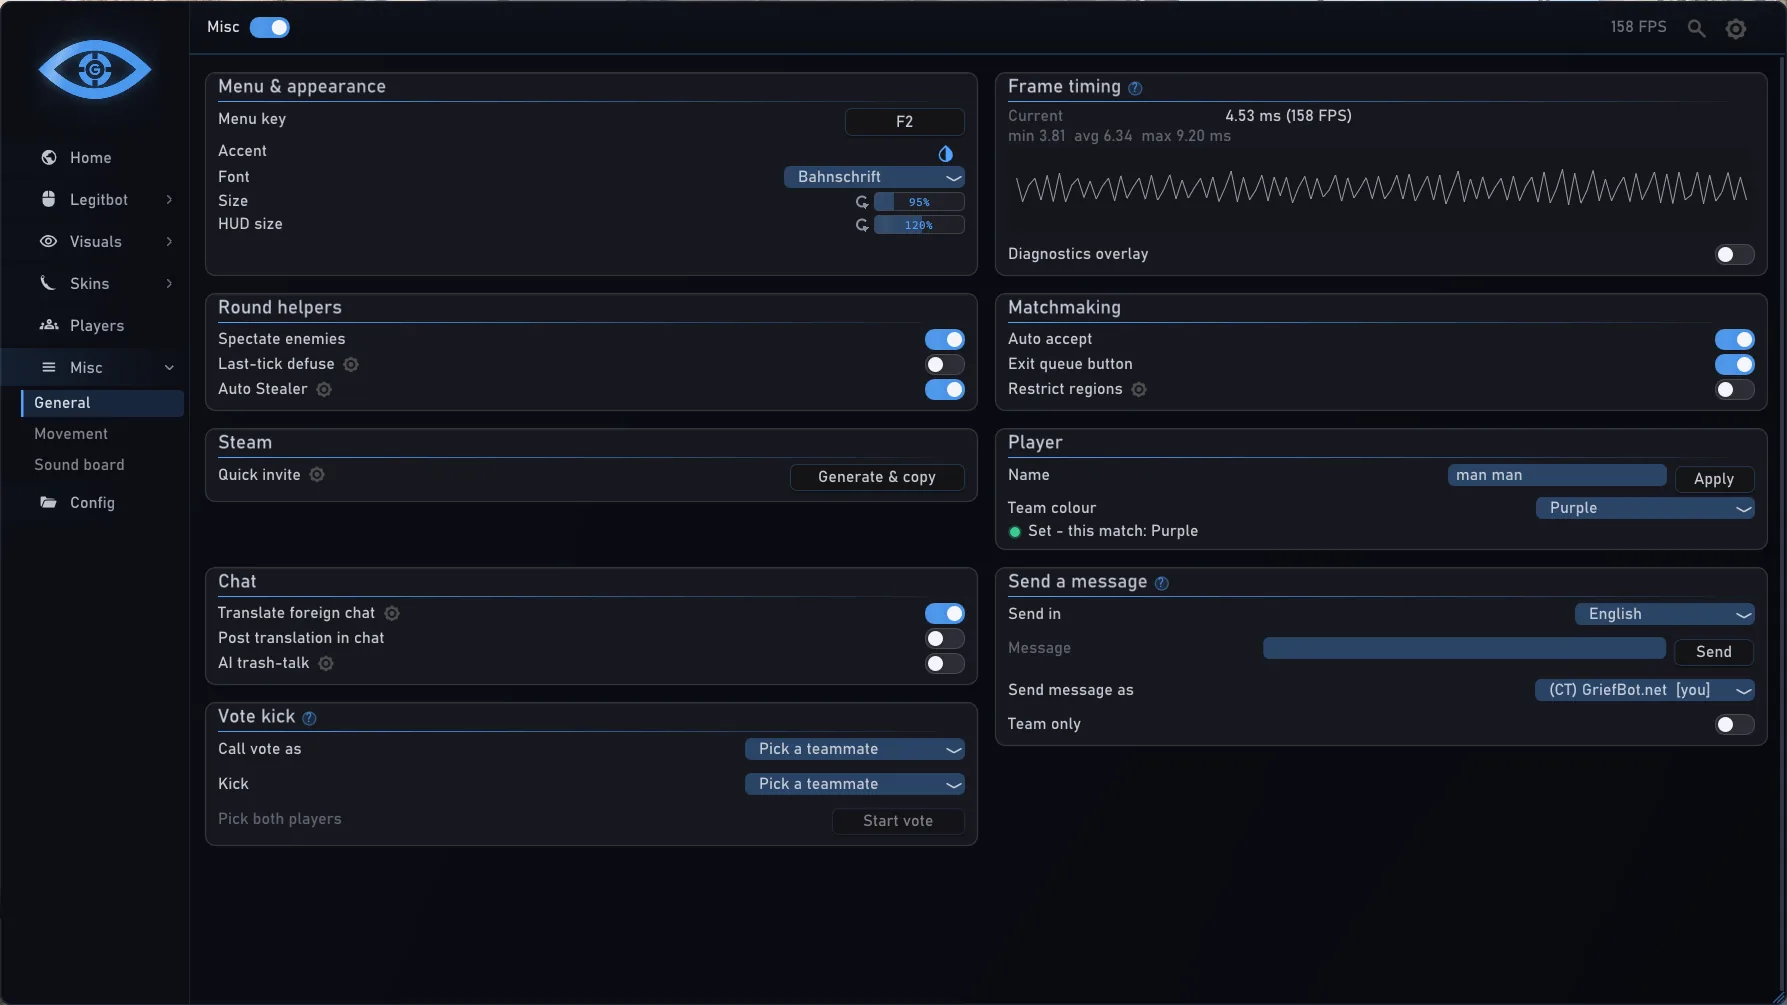The height and width of the screenshot is (1005, 1787).
Task: Open Team colour Purple dropdown
Action: (x=1645, y=508)
